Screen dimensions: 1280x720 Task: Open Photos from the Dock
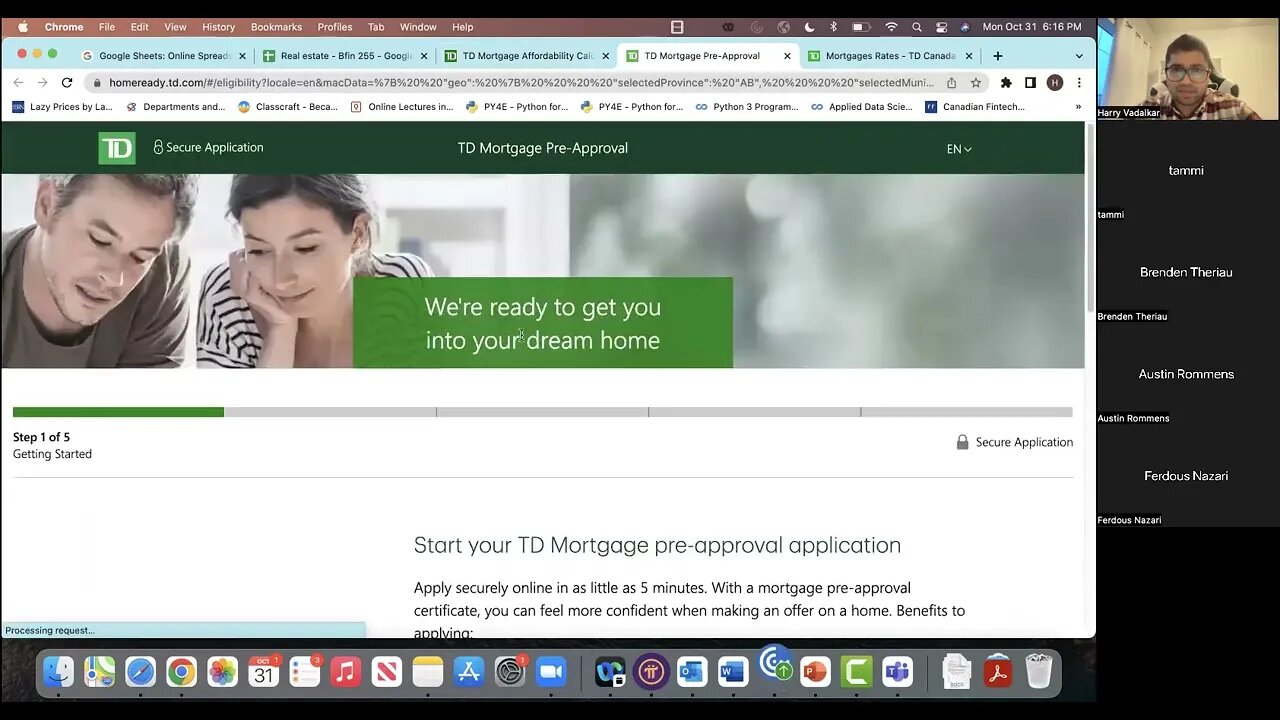(222, 672)
